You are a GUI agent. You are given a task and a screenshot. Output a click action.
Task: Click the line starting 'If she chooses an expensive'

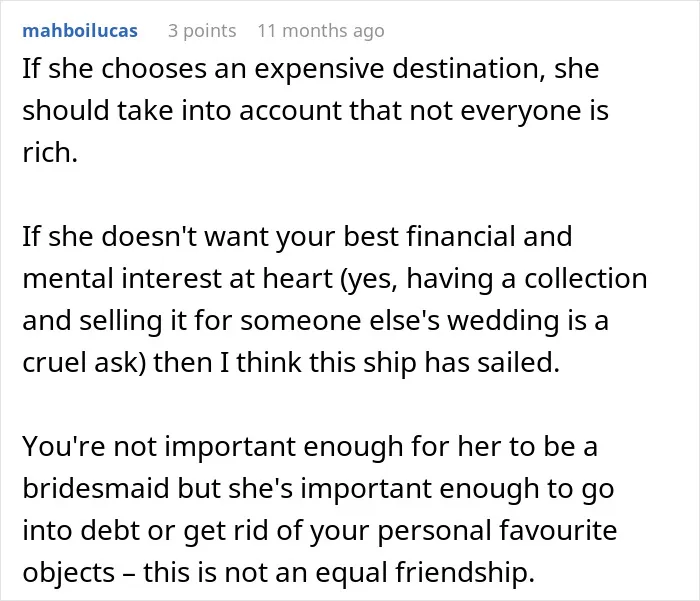[x=311, y=70]
